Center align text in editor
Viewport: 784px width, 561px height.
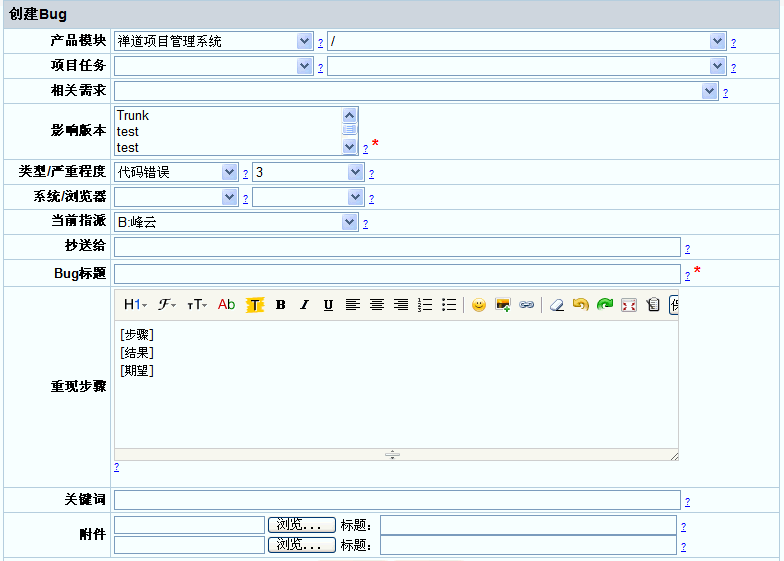377,304
